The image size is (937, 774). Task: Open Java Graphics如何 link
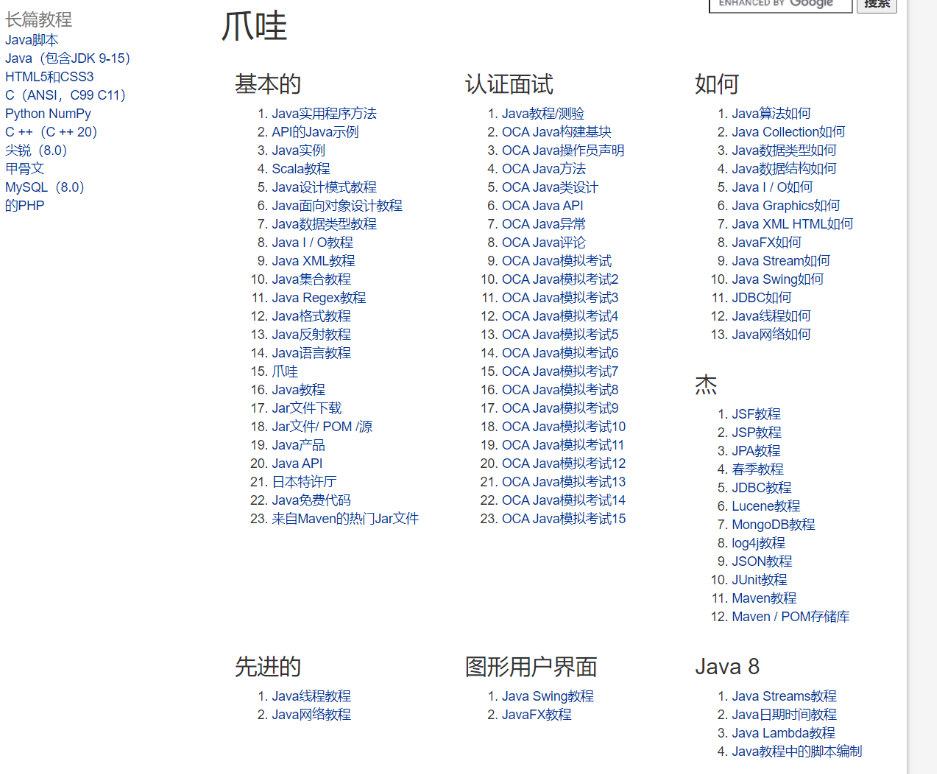786,206
